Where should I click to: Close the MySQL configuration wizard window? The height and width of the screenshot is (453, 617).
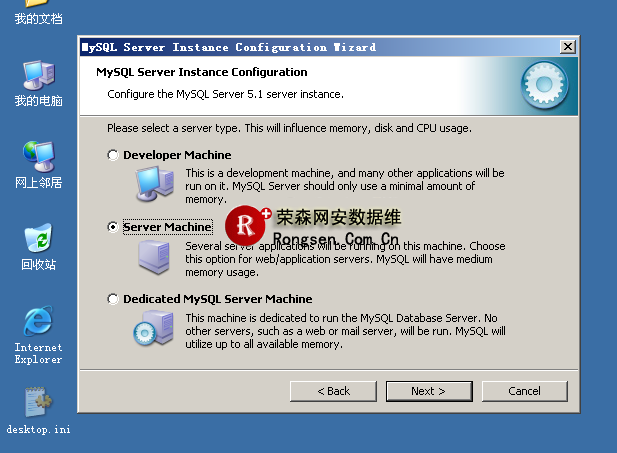[x=568, y=47]
